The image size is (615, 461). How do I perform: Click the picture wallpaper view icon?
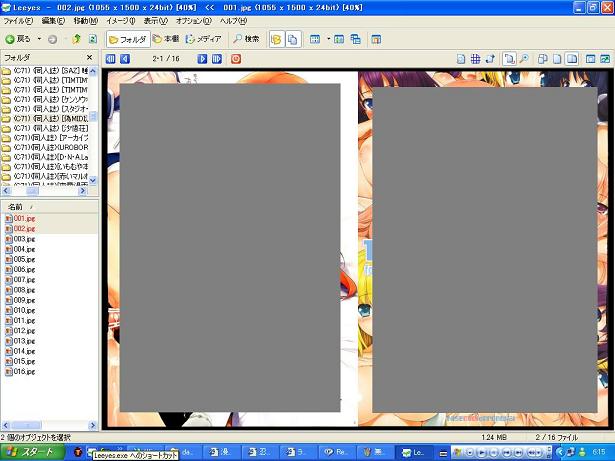pos(605,59)
